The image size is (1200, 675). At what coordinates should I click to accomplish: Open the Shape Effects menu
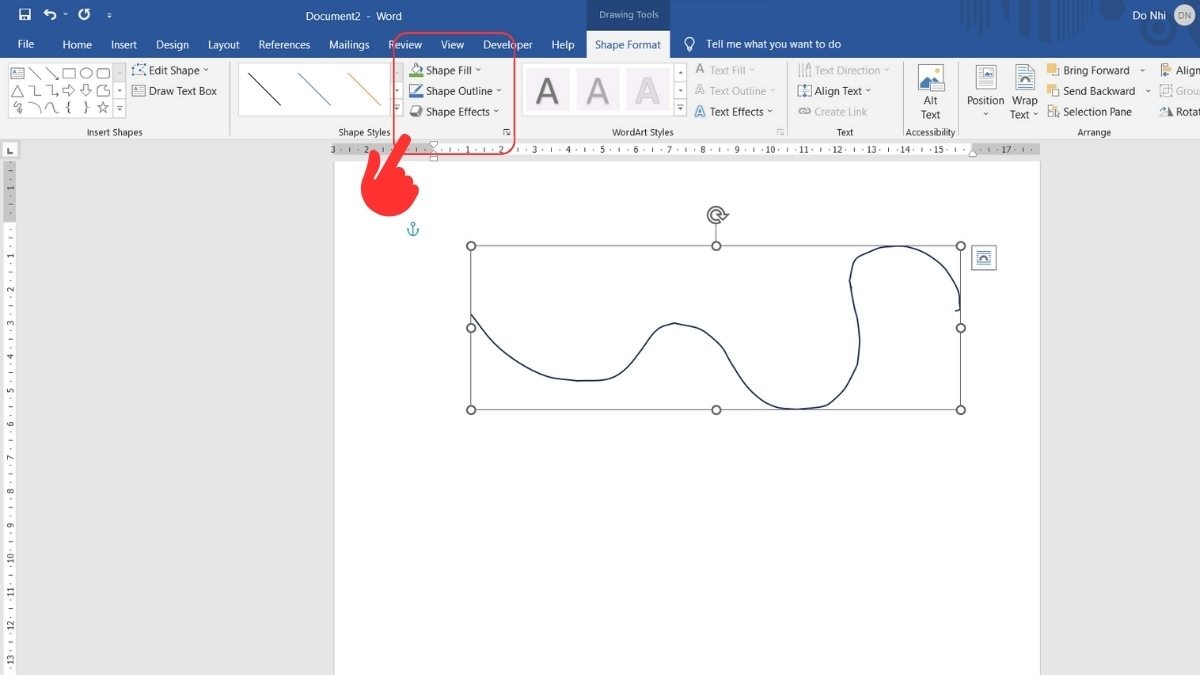coord(454,112)
